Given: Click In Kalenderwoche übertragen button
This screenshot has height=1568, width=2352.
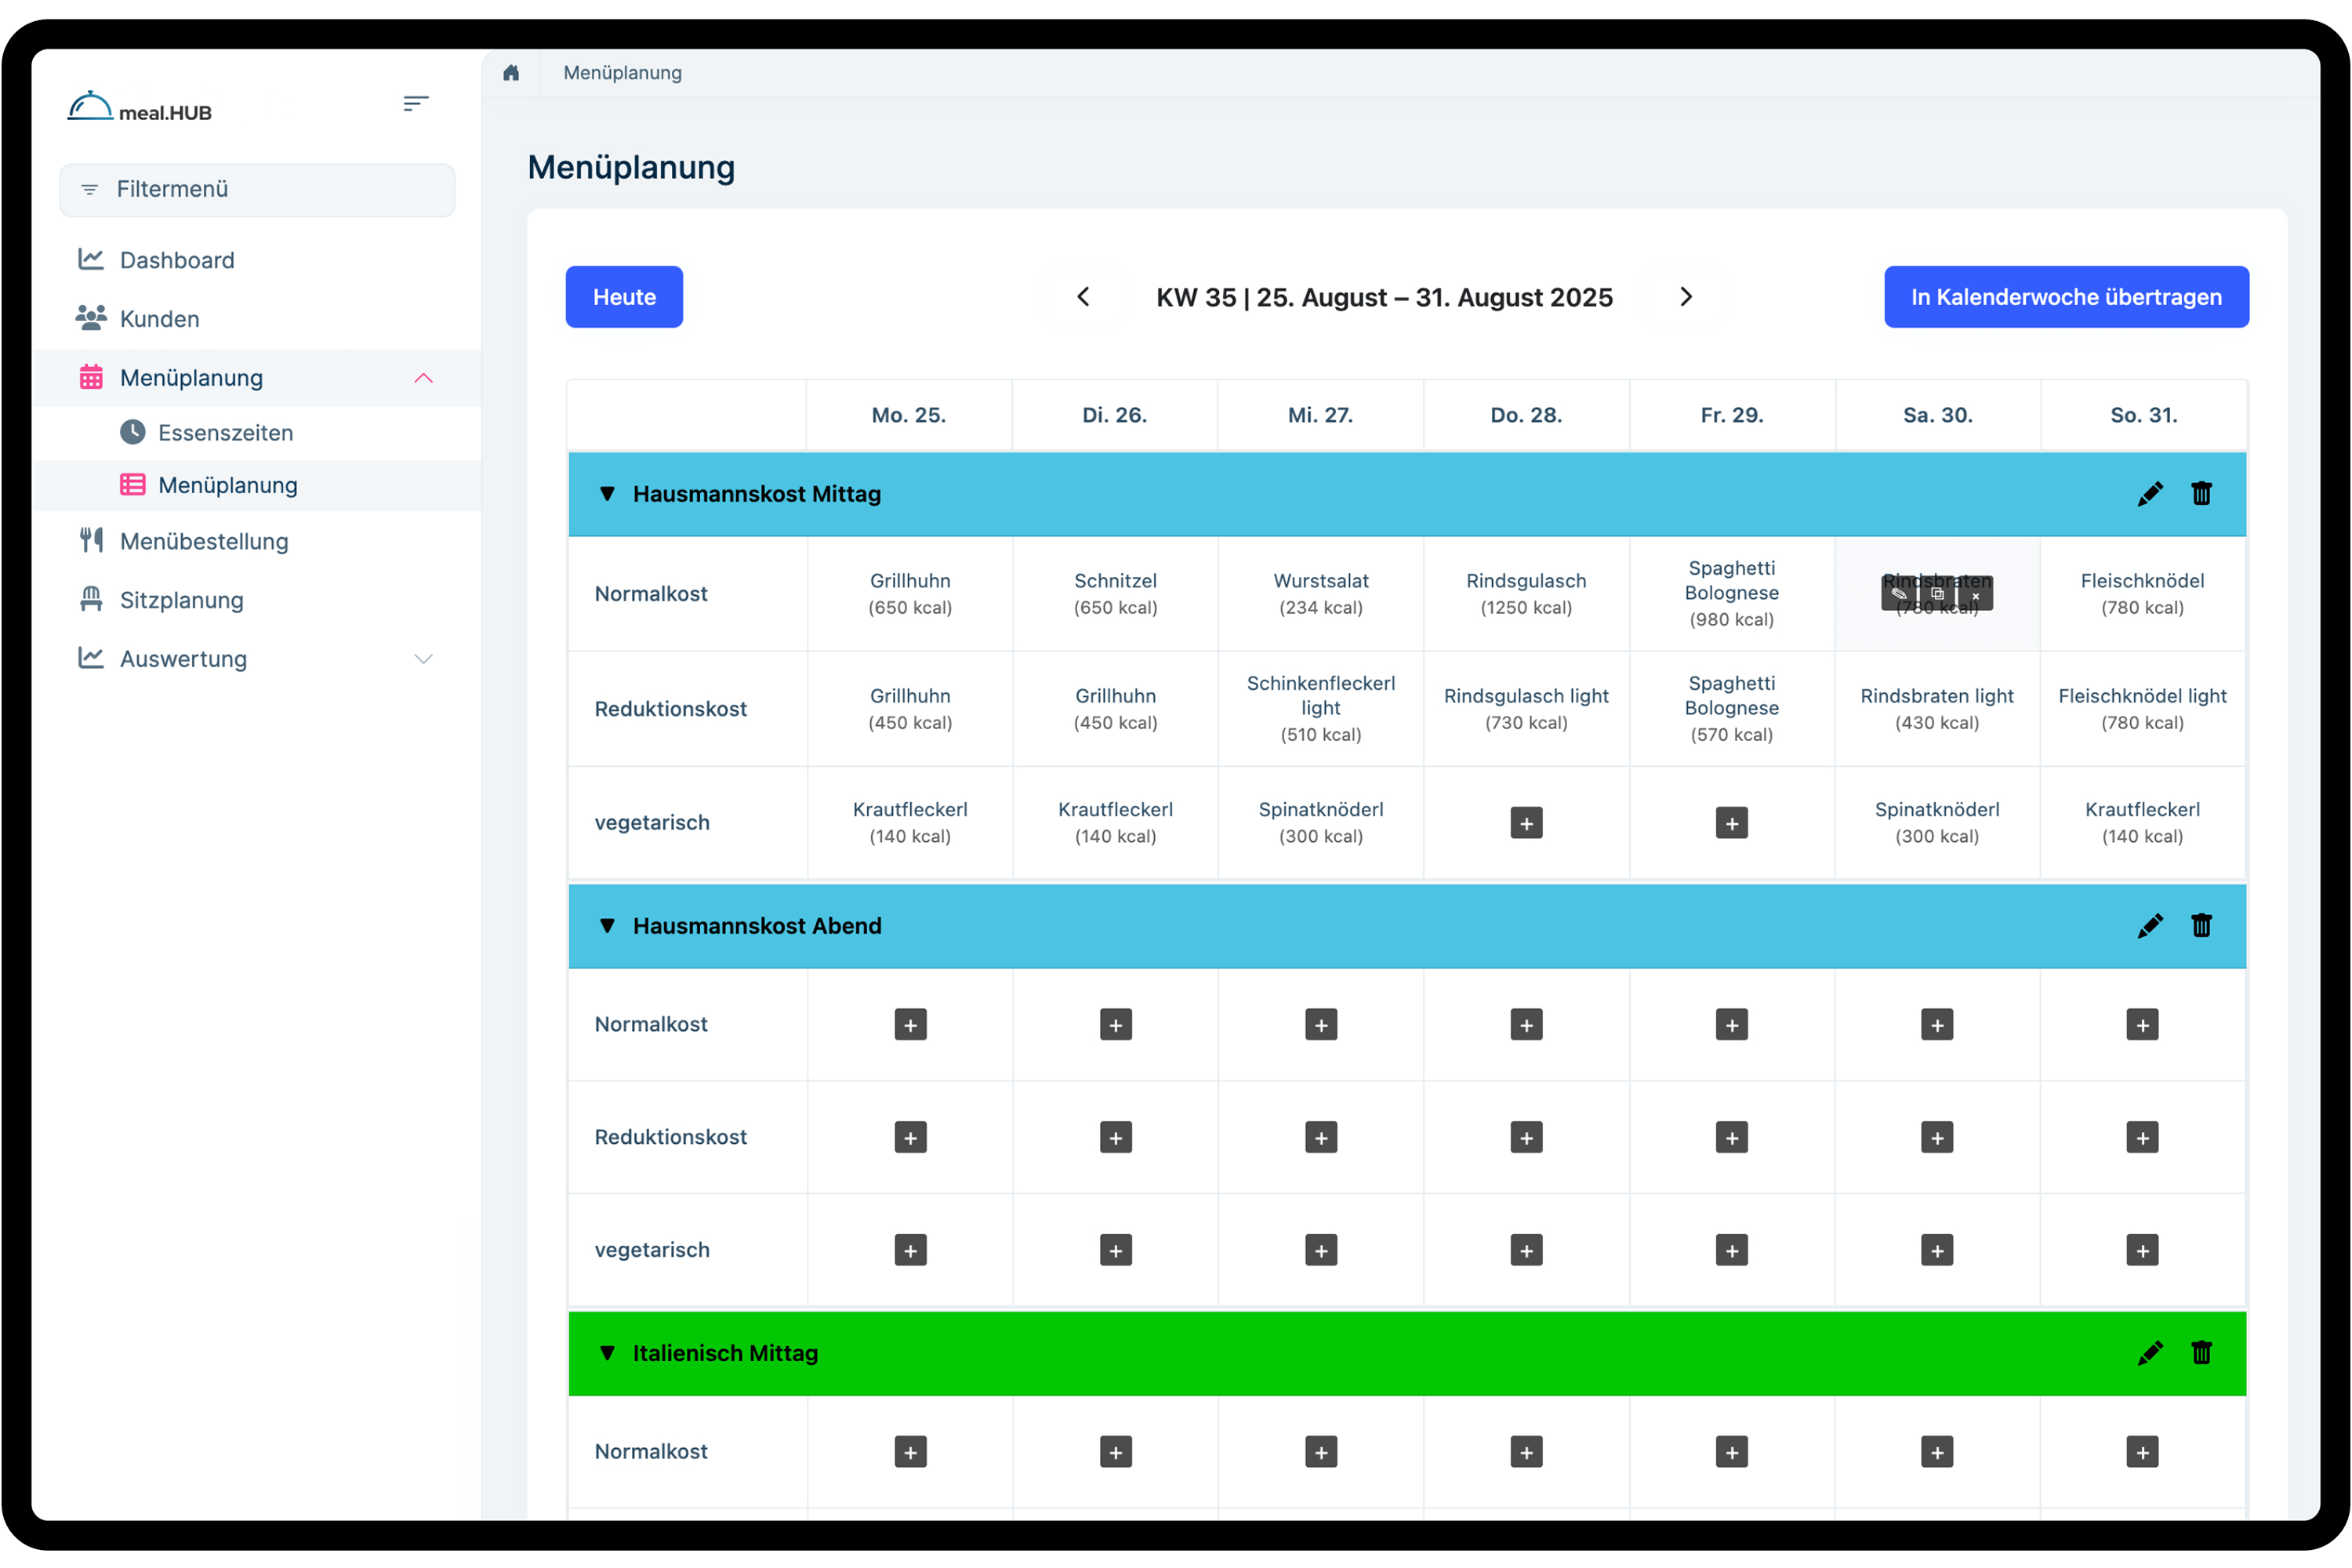Looking at the screenshot, I should coord(2066,297).
